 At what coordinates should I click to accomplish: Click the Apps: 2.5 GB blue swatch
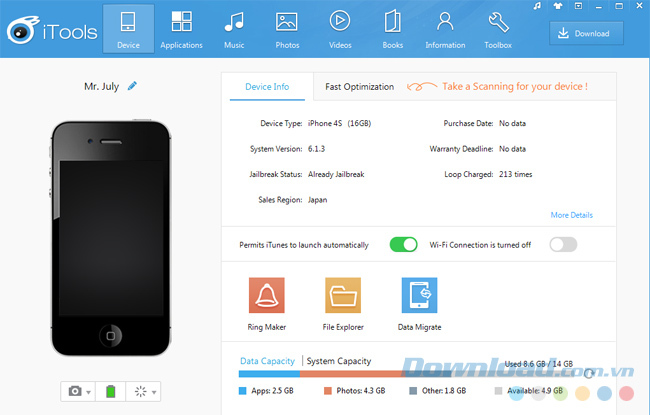[x=243, y=391]
